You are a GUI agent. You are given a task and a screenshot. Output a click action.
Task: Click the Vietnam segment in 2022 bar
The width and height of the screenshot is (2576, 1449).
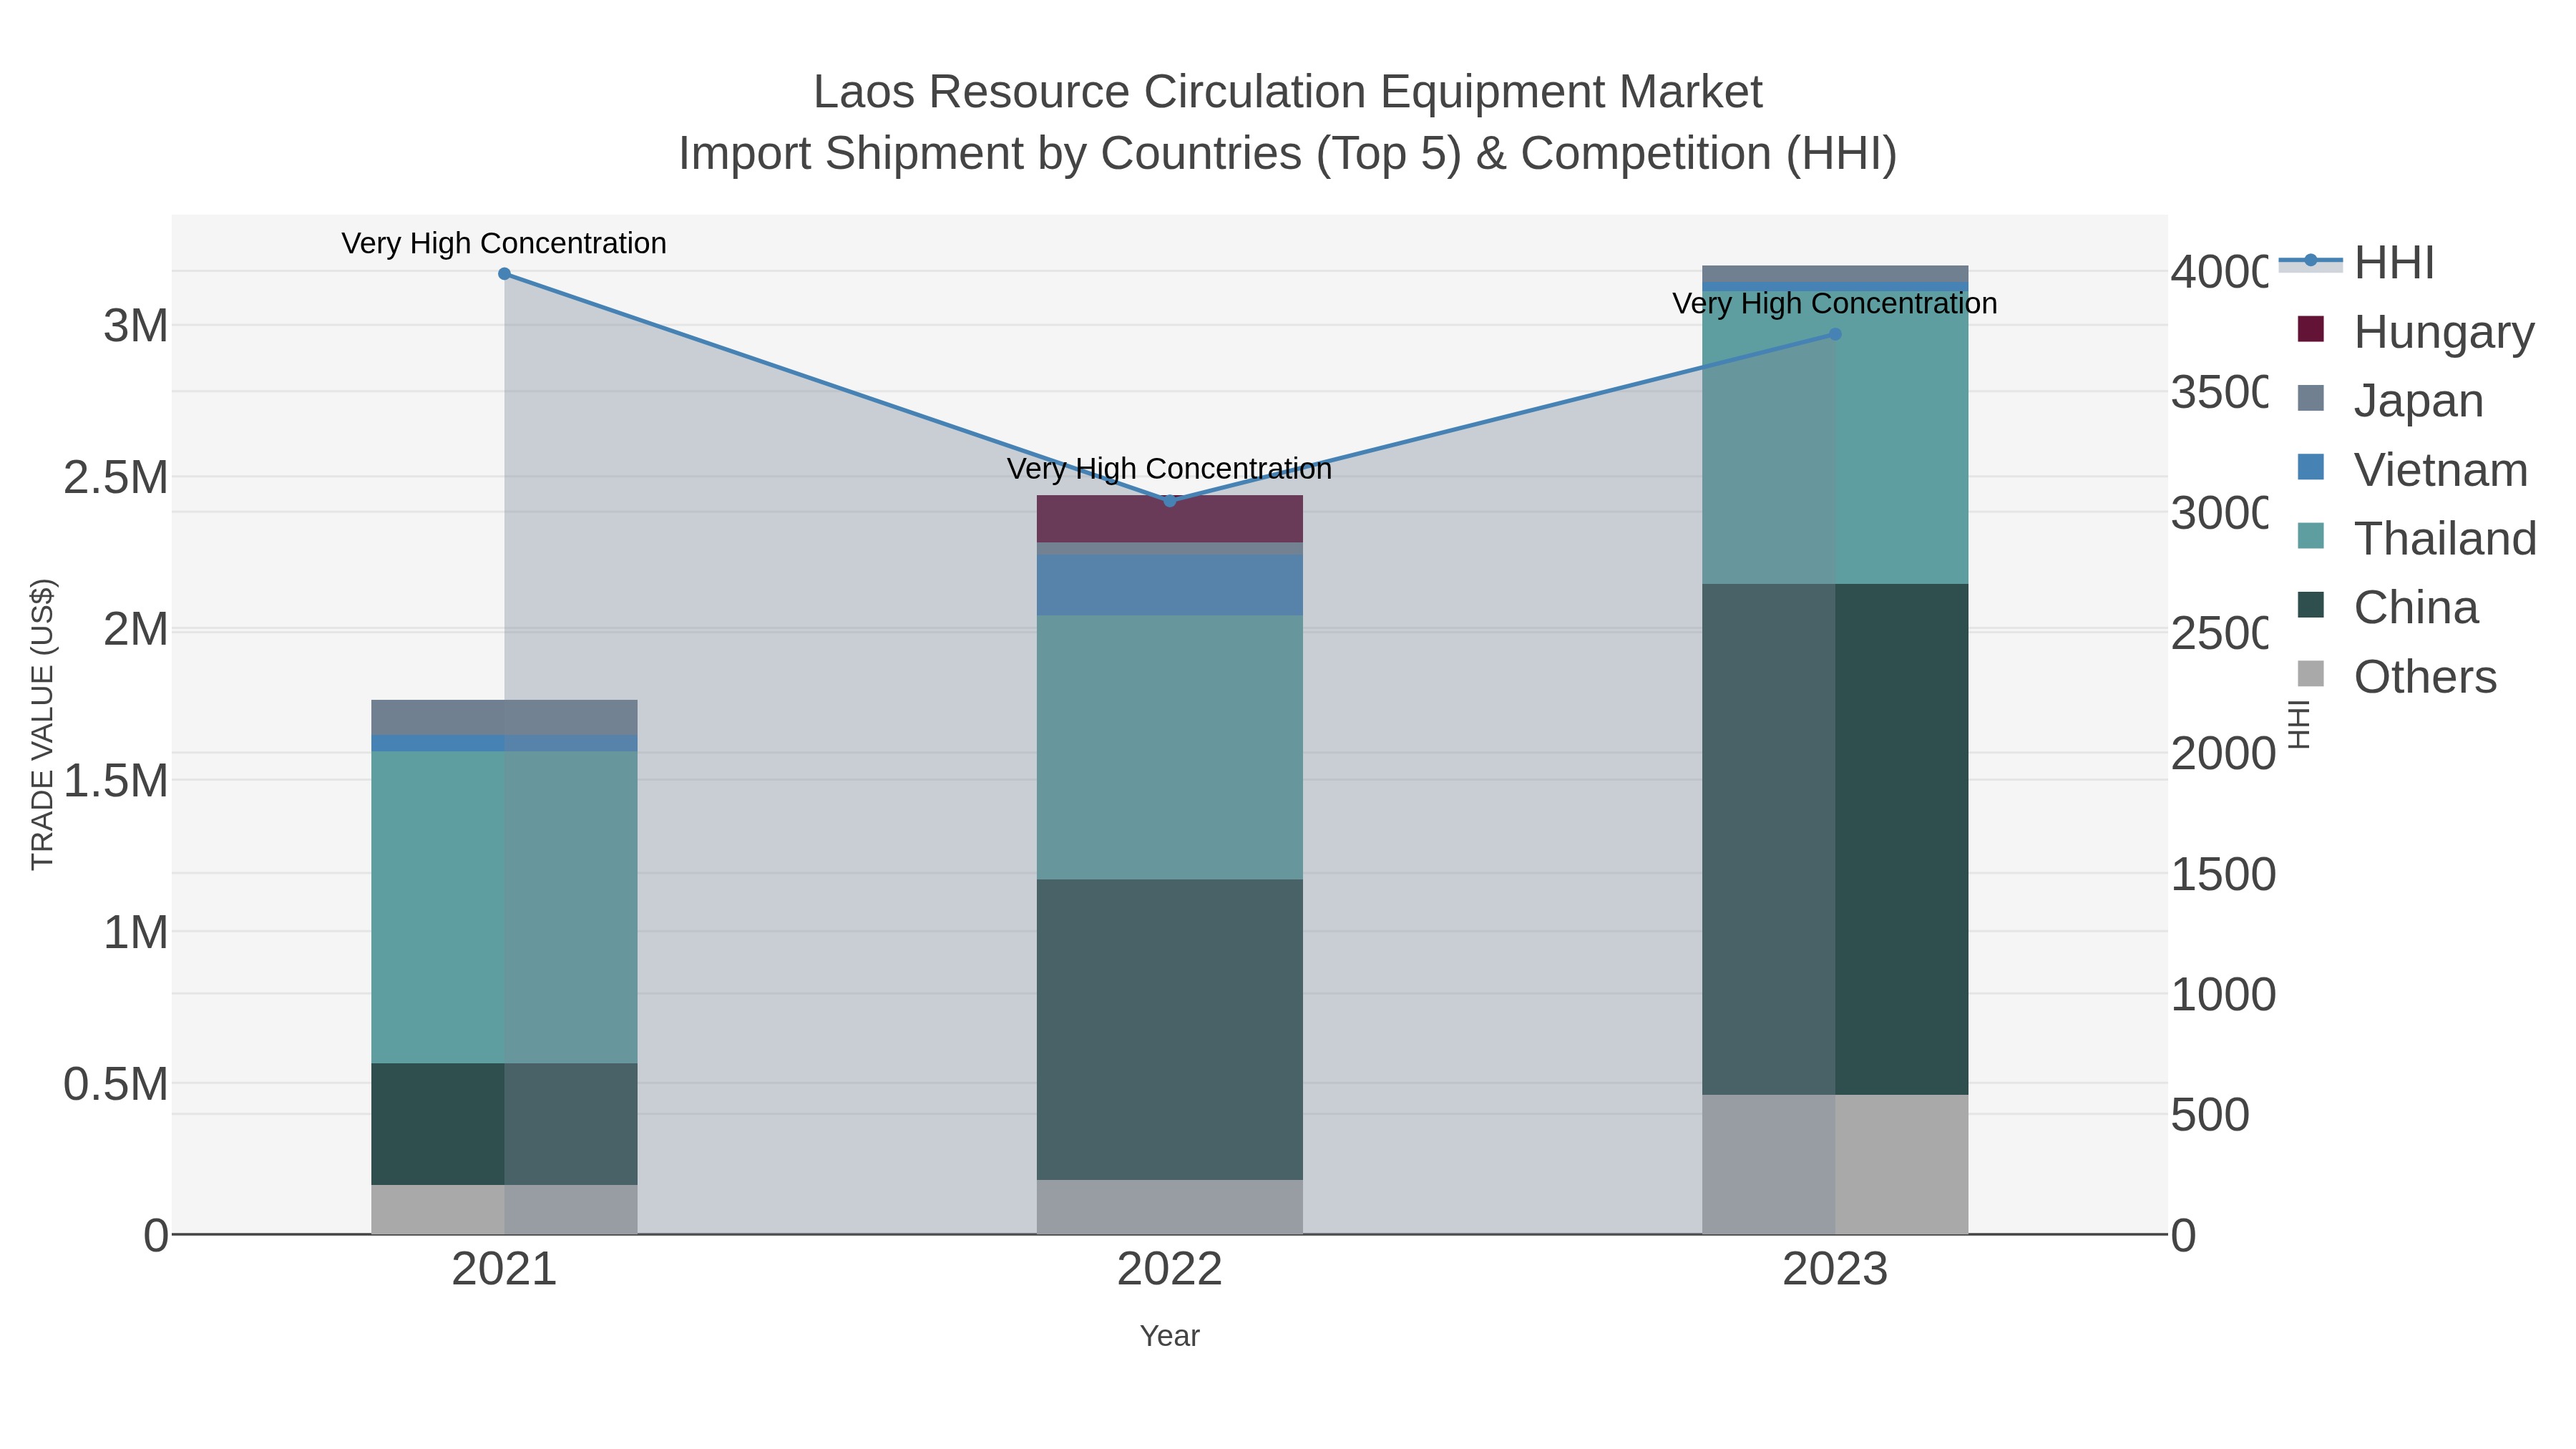(x=1170, y=586)
